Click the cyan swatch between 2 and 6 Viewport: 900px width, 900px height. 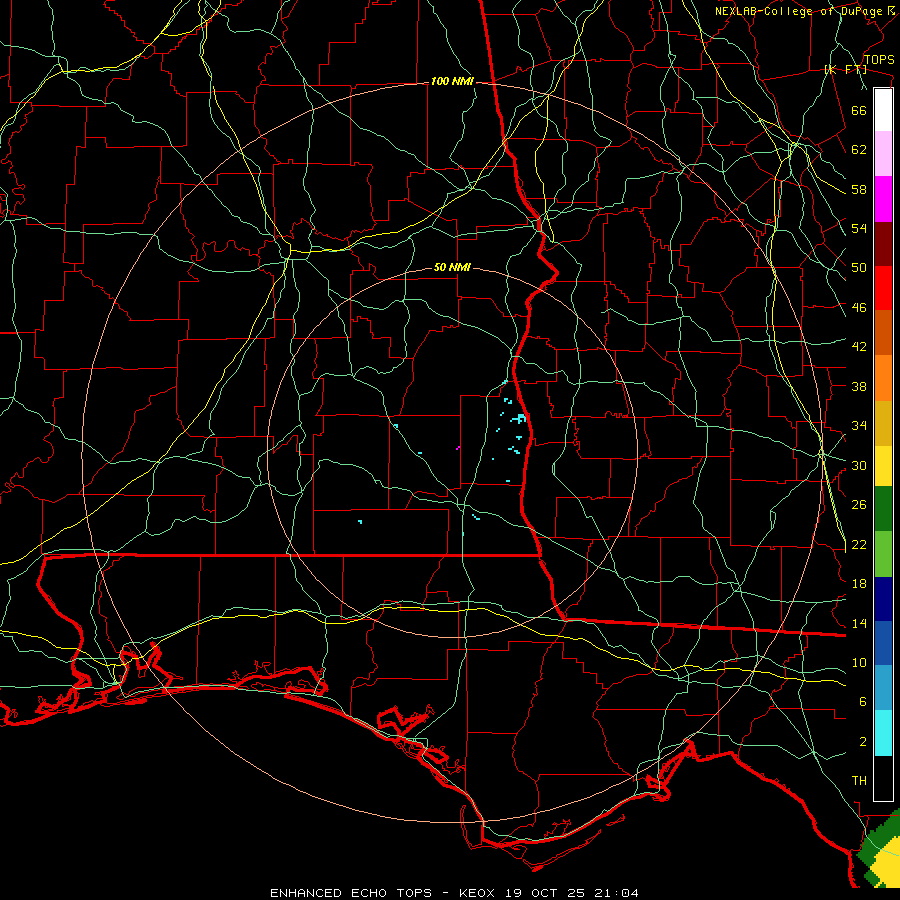(x=883, y=733)
